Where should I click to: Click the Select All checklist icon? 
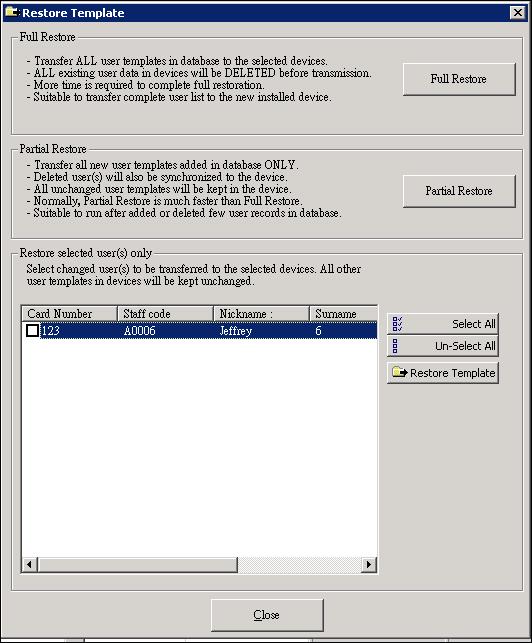(x=397, y=324)
